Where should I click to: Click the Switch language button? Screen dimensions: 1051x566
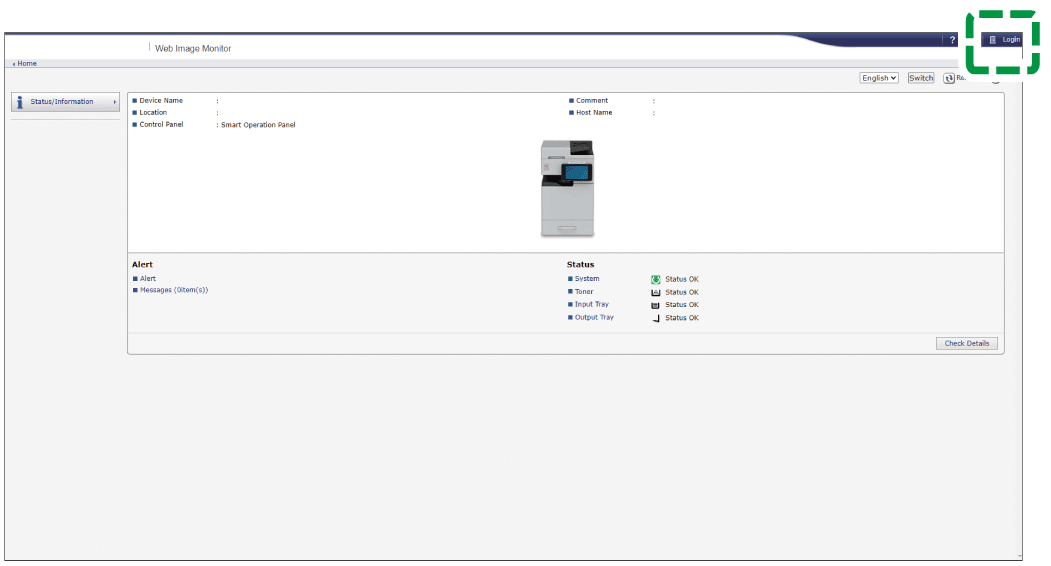pos(921,78)
